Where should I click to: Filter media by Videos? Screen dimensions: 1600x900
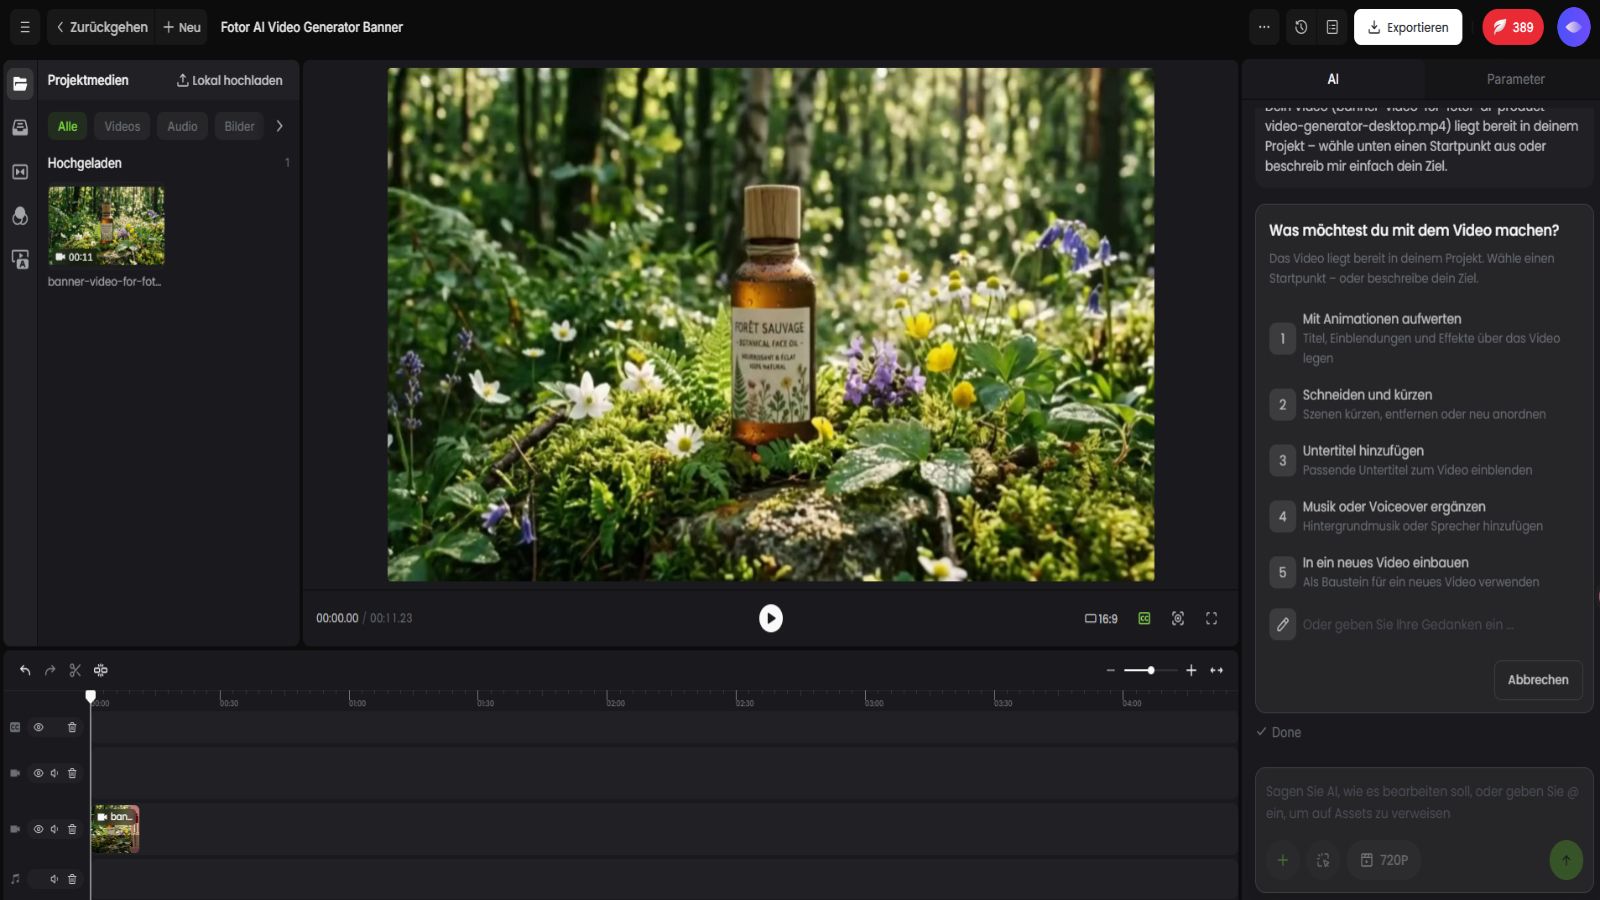(x=122, y=126)
